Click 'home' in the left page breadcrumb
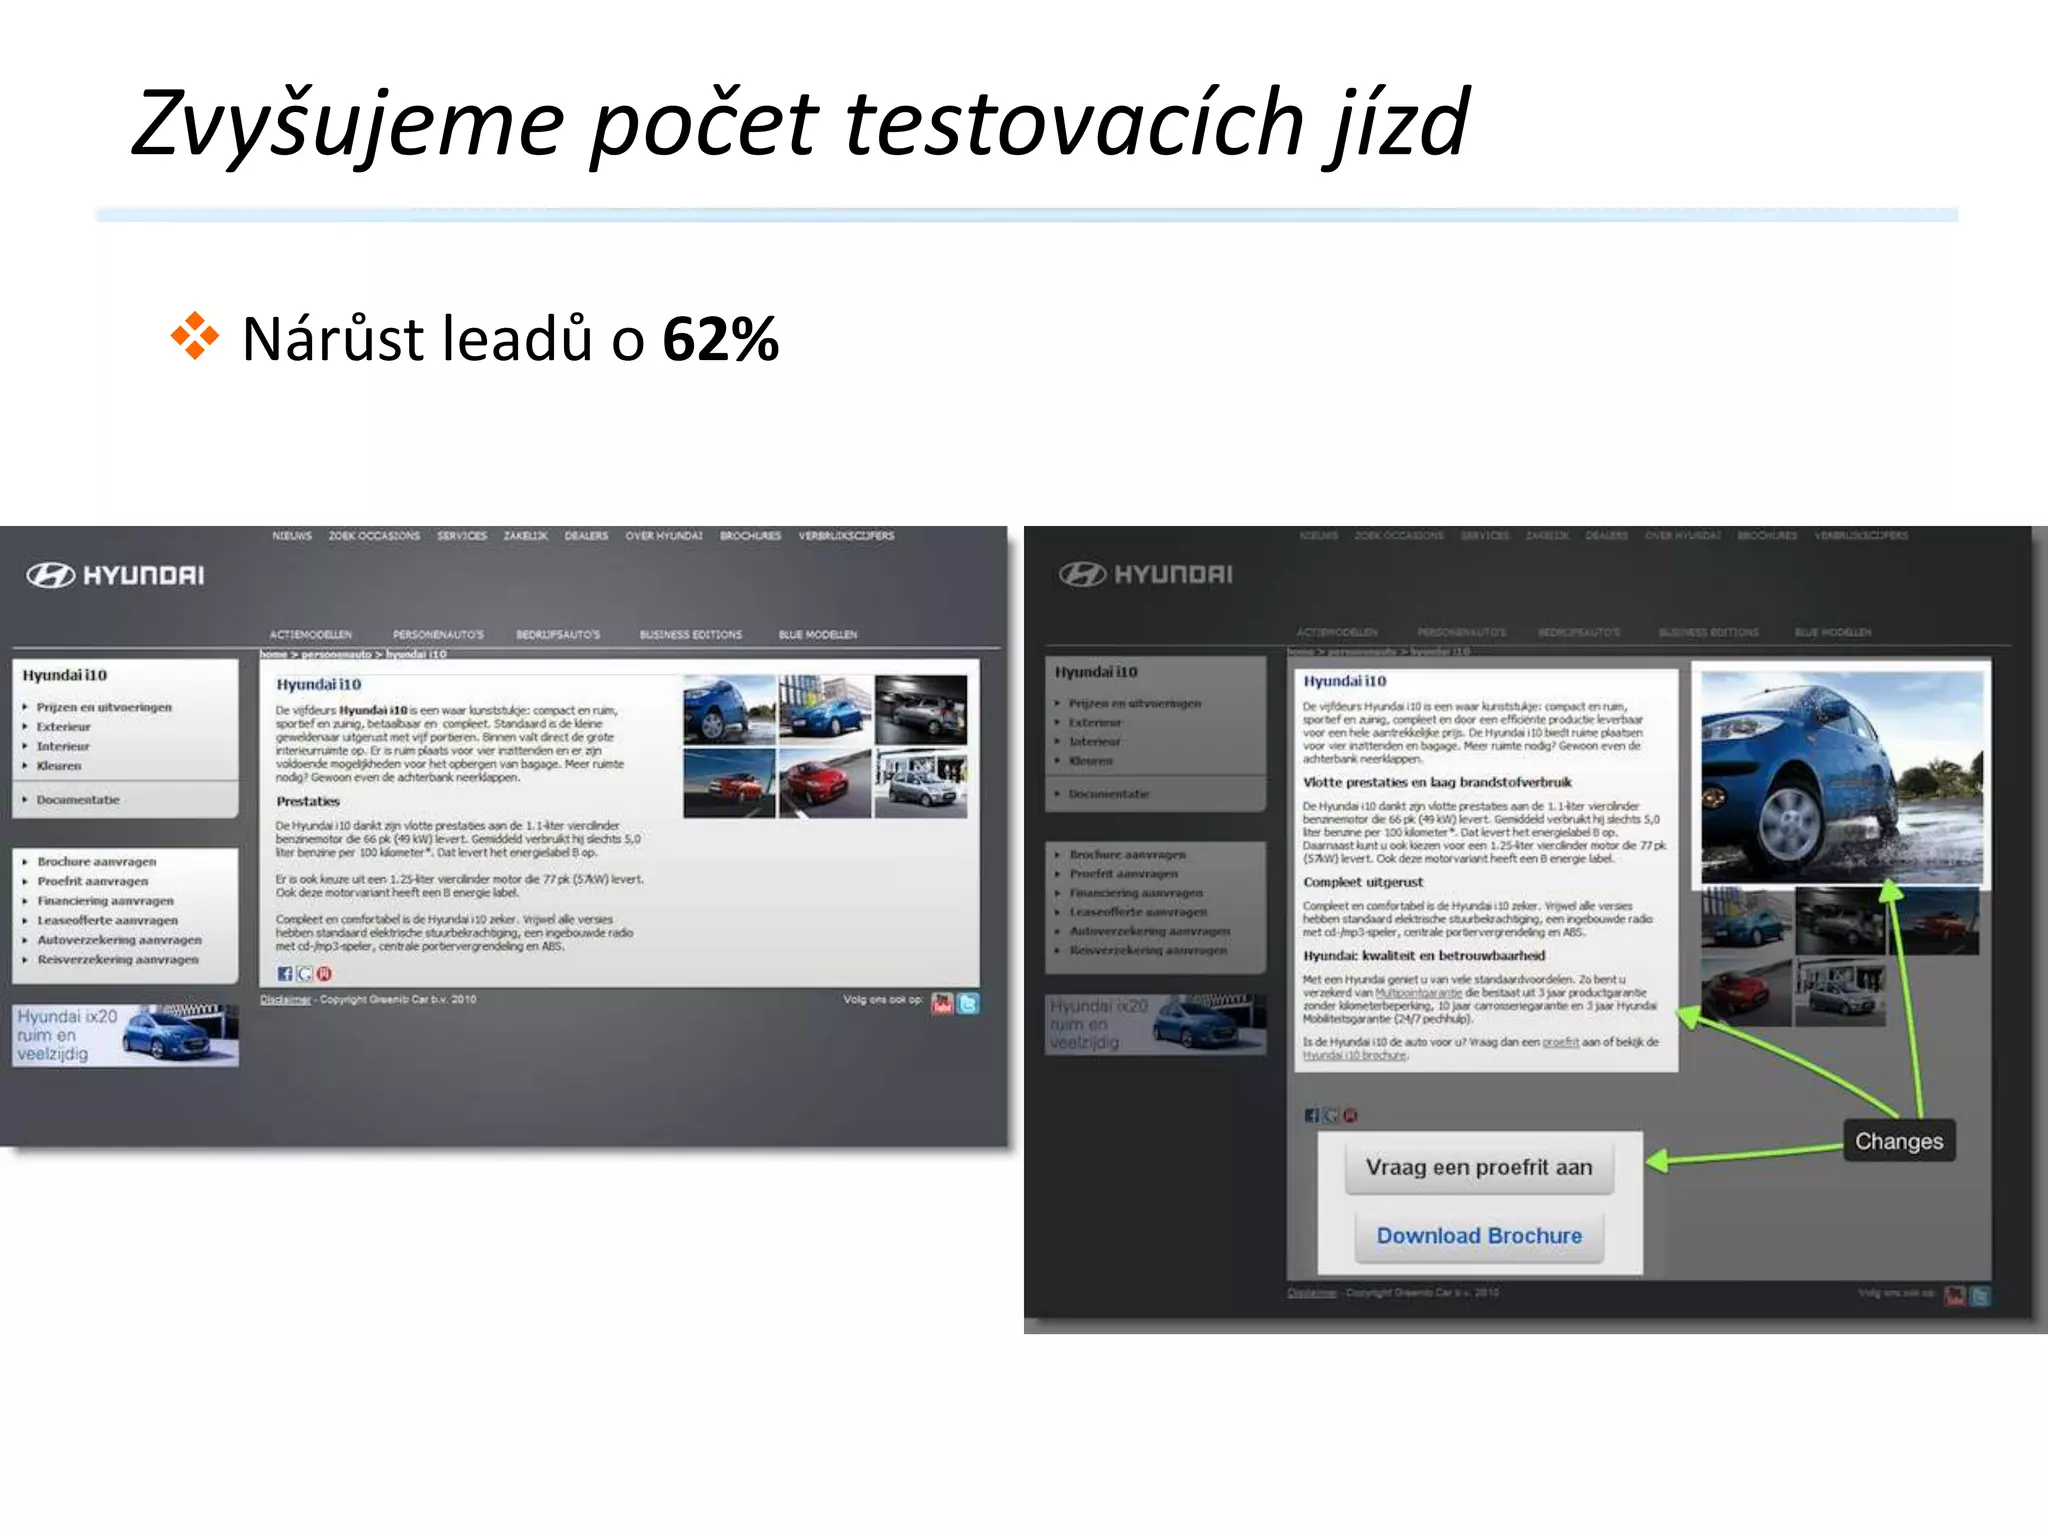 273,654
